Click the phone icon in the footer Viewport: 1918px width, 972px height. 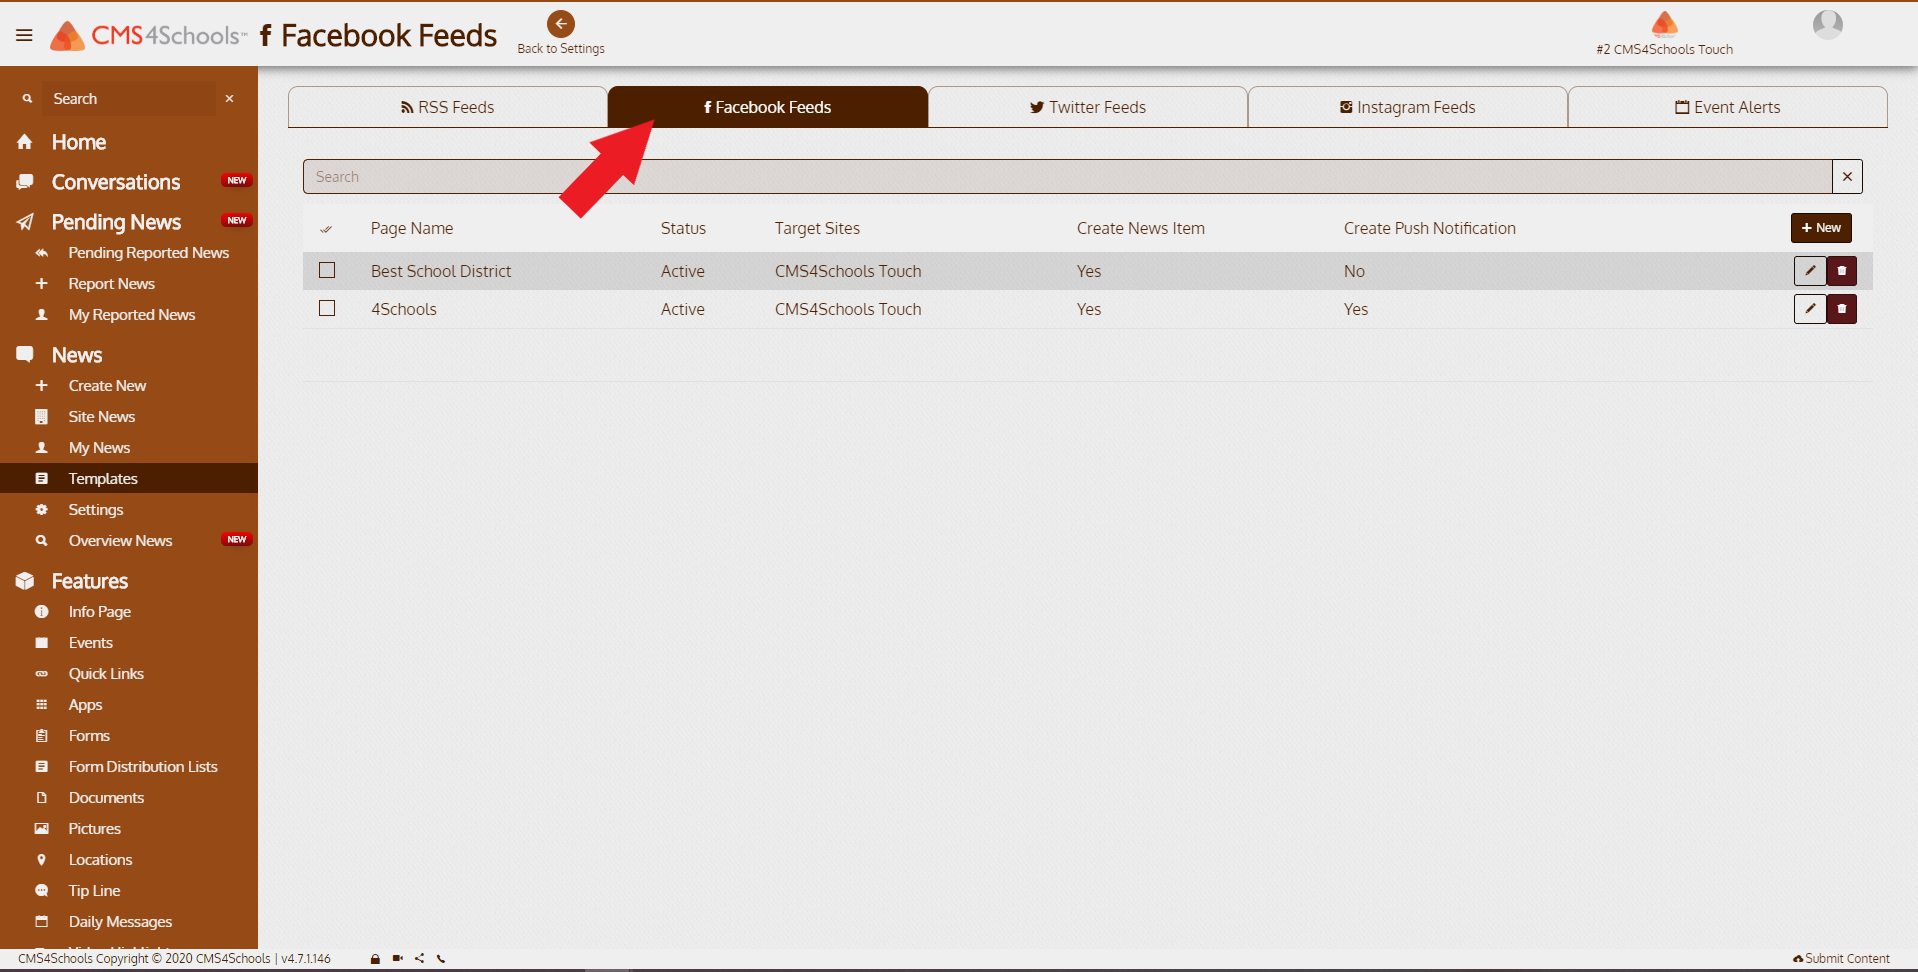click(x=441, y=959)
